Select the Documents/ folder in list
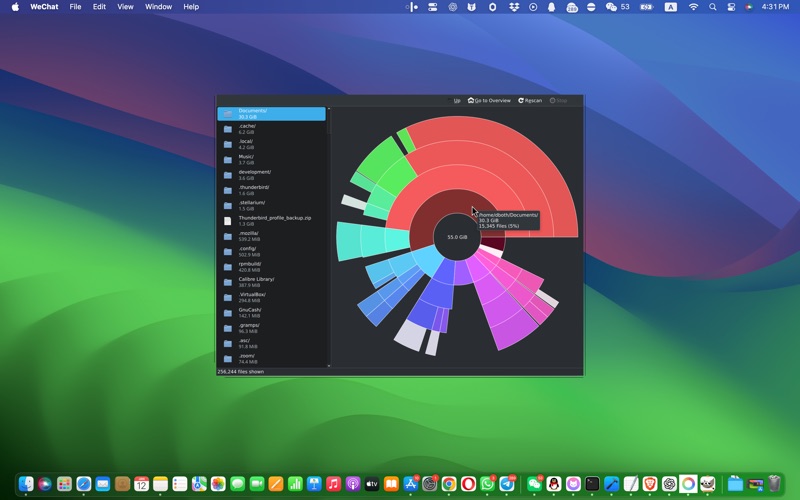Viewport: 800px width, 500px height. 271,114
